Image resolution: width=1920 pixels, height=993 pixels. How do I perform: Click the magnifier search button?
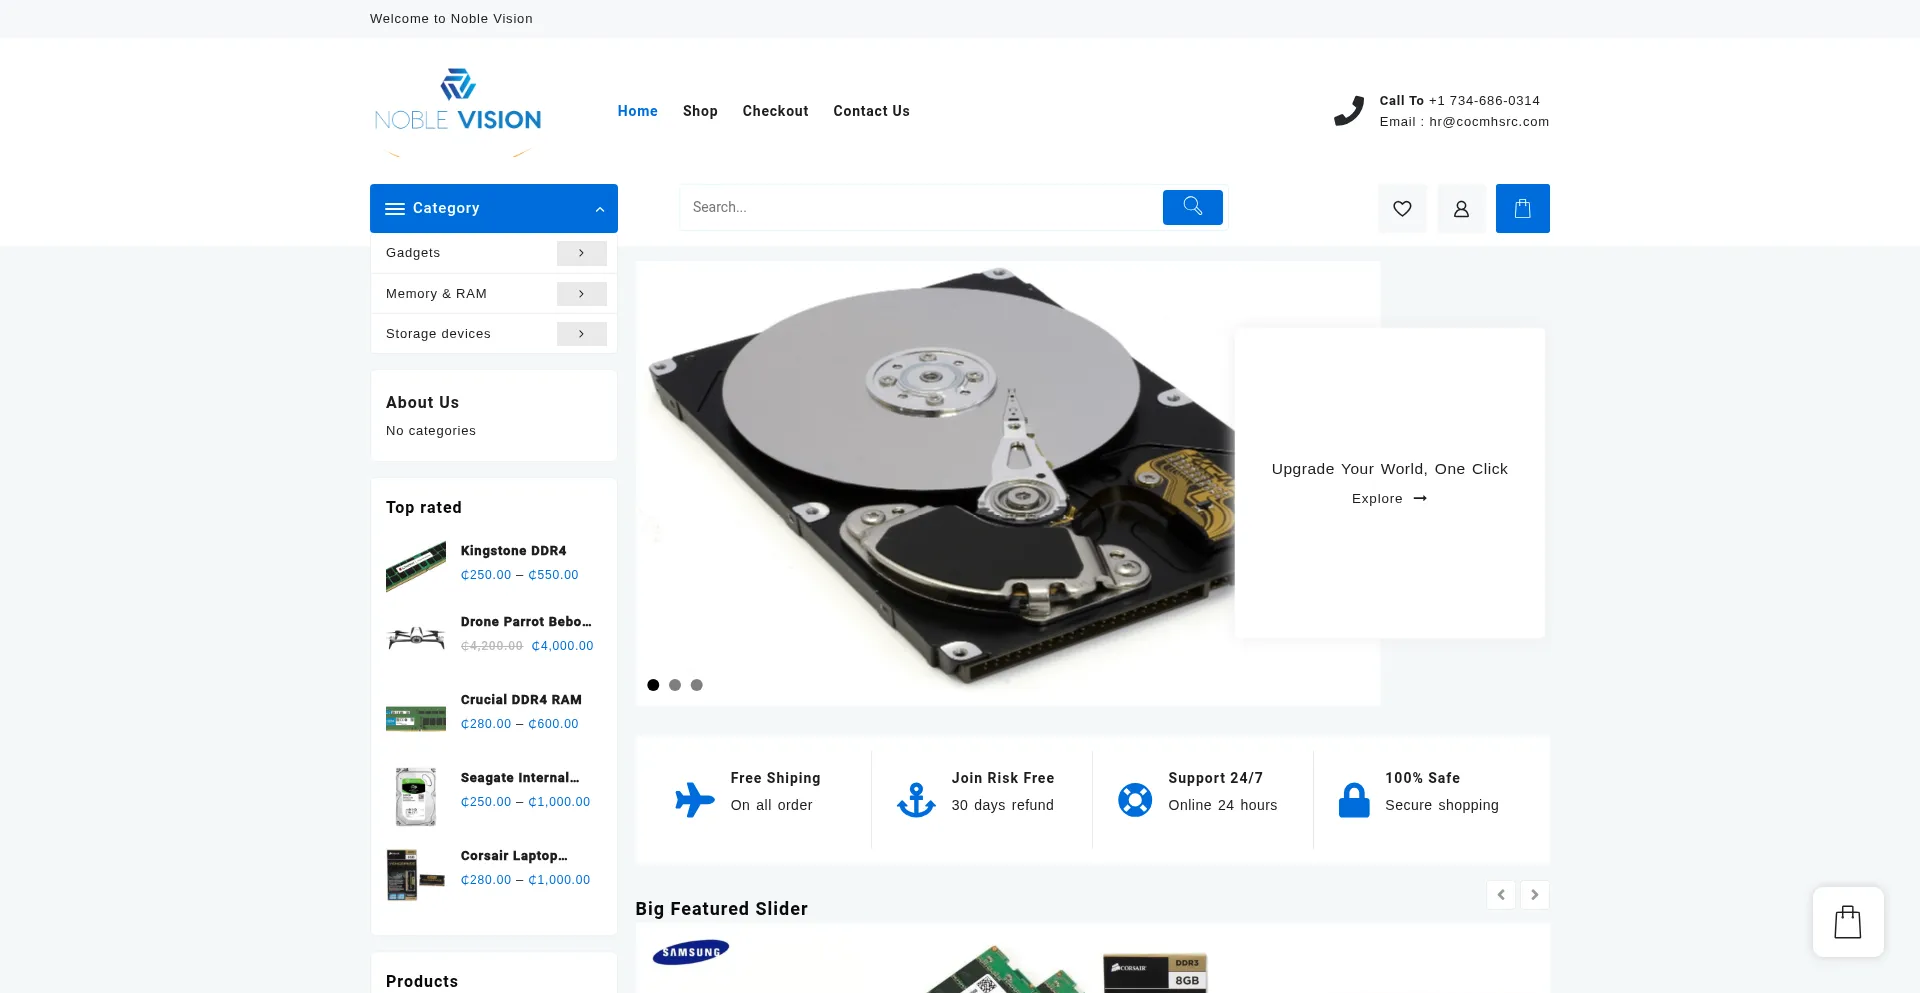coord(1192,207)
